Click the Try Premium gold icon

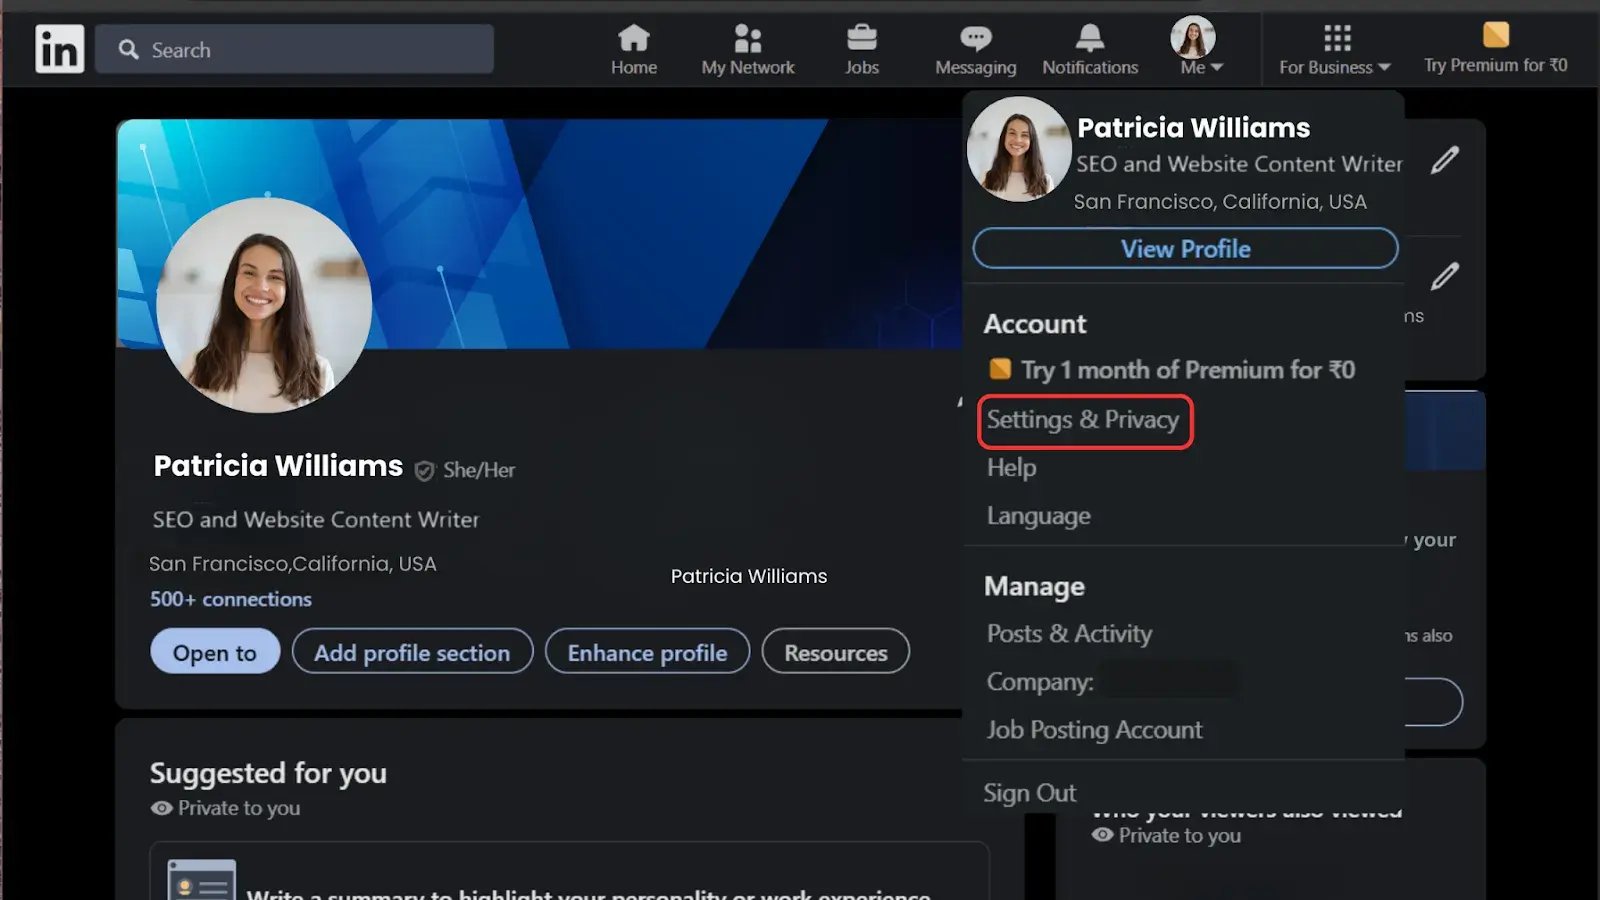coord(1495,35)
